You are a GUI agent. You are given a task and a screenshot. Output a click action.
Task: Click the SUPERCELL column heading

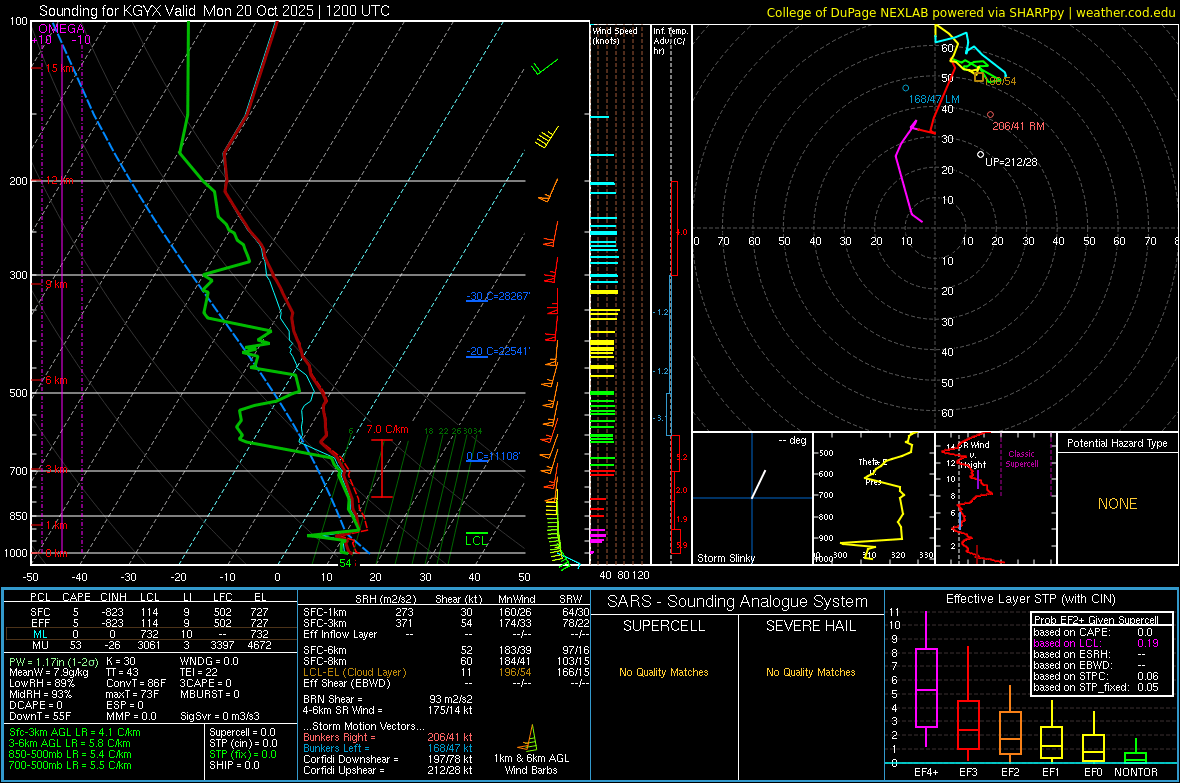click(664, 626)
